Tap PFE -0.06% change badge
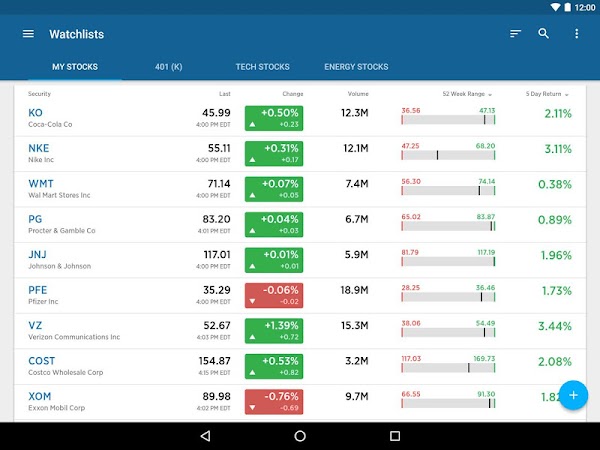This screenshot has height=450, width=600. click(274, 295)
